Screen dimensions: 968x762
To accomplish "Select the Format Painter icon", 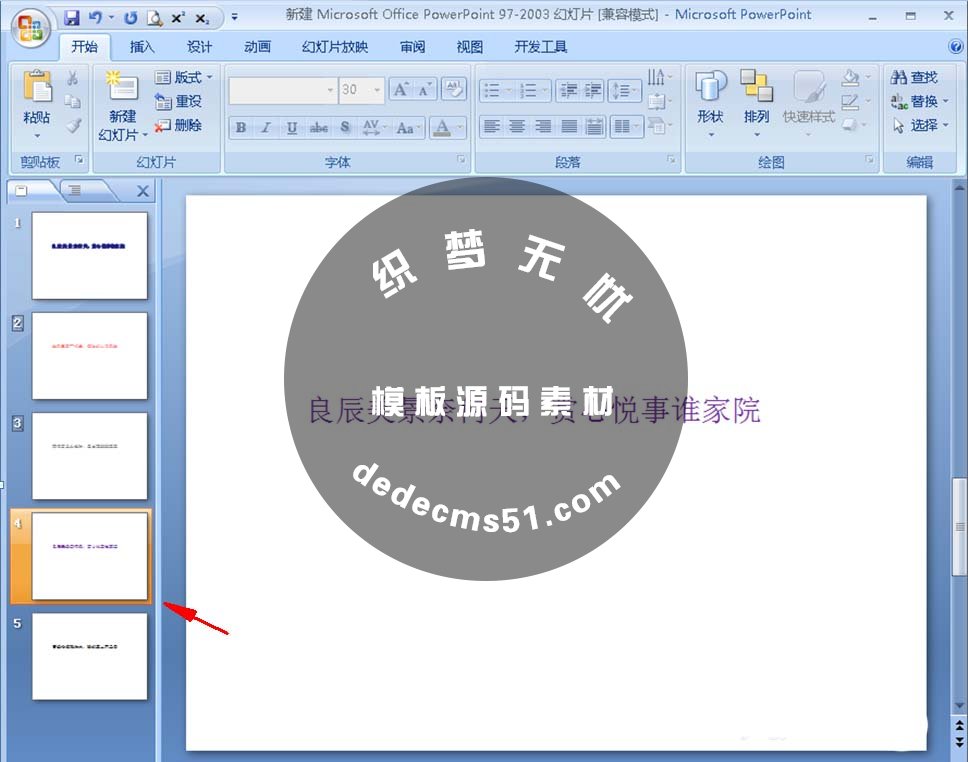I will click(x=73, y=125).
